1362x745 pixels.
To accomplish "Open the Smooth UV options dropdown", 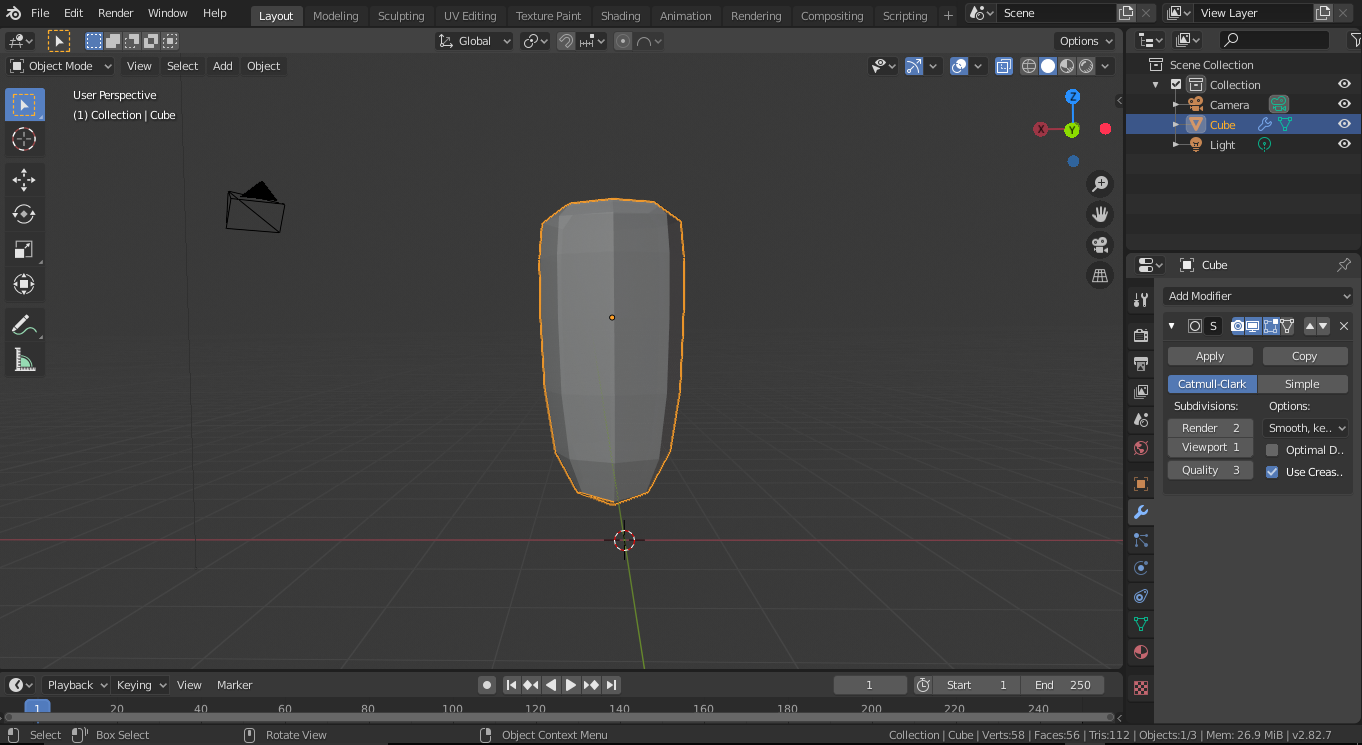I will pyautogui.click(x=1307, y=428).
